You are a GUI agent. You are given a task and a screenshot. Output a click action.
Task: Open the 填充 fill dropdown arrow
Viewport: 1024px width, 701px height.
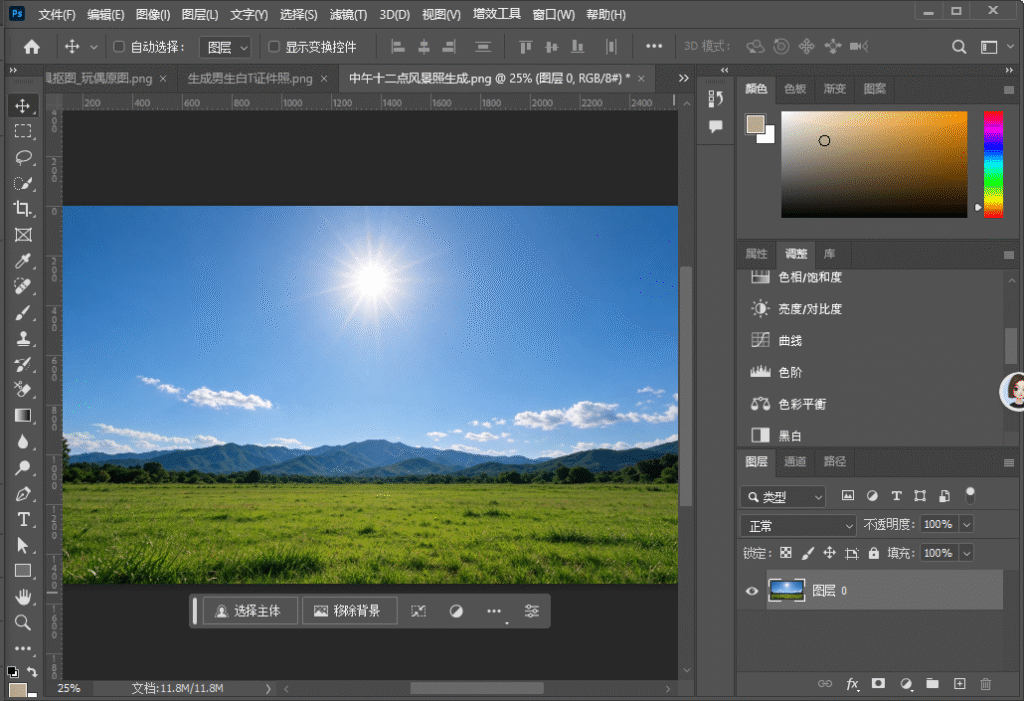(967, 553)
